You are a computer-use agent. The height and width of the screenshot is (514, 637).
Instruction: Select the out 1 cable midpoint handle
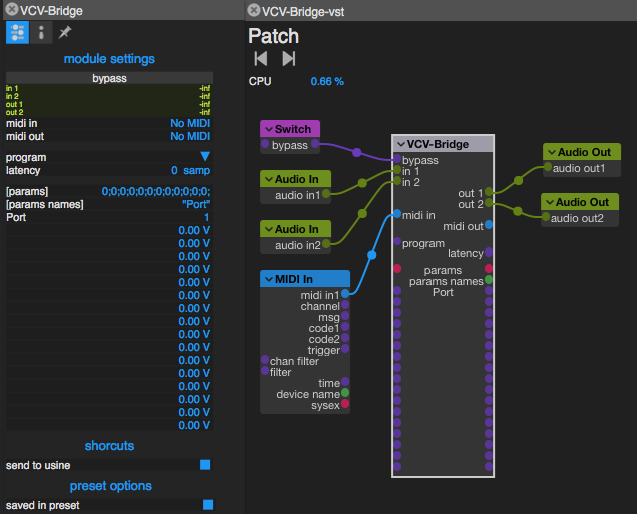coord(518,180)
